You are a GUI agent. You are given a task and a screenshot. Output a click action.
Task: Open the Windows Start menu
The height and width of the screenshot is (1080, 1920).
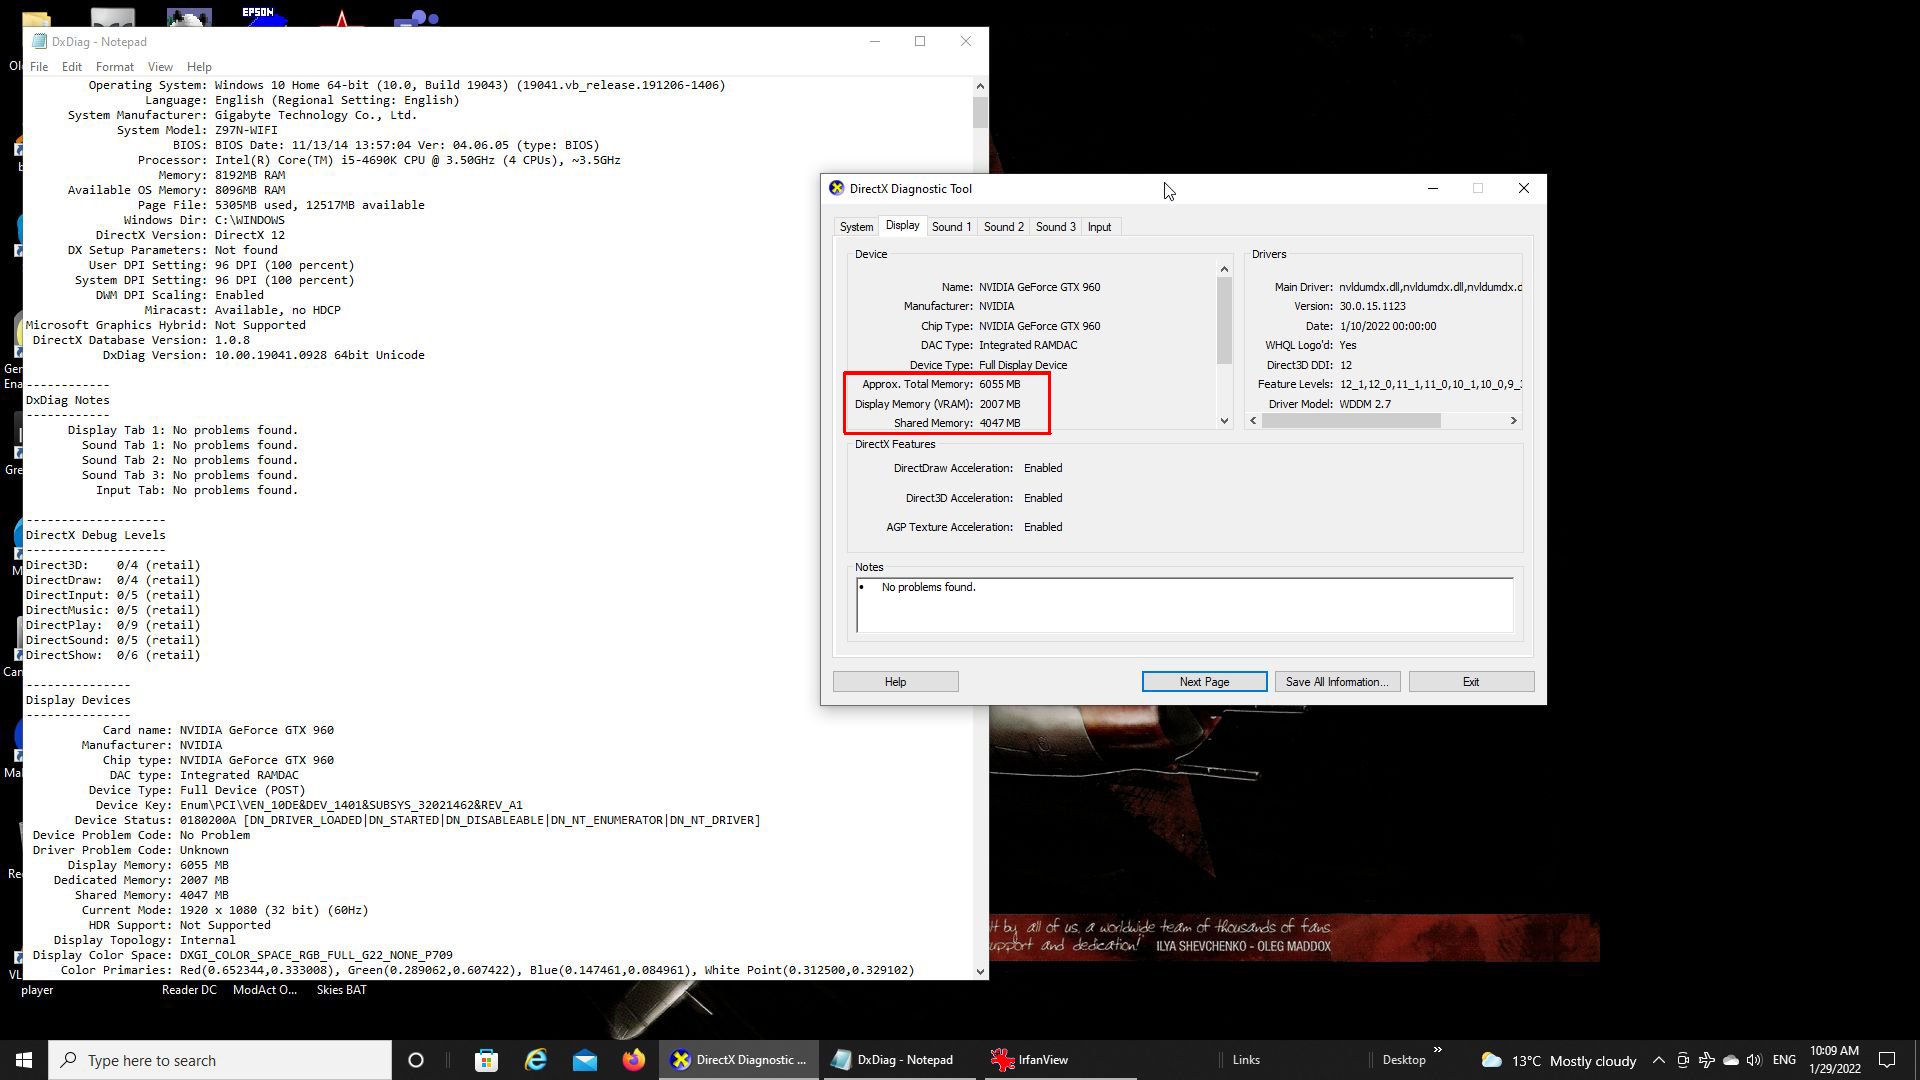point(24,1060)
